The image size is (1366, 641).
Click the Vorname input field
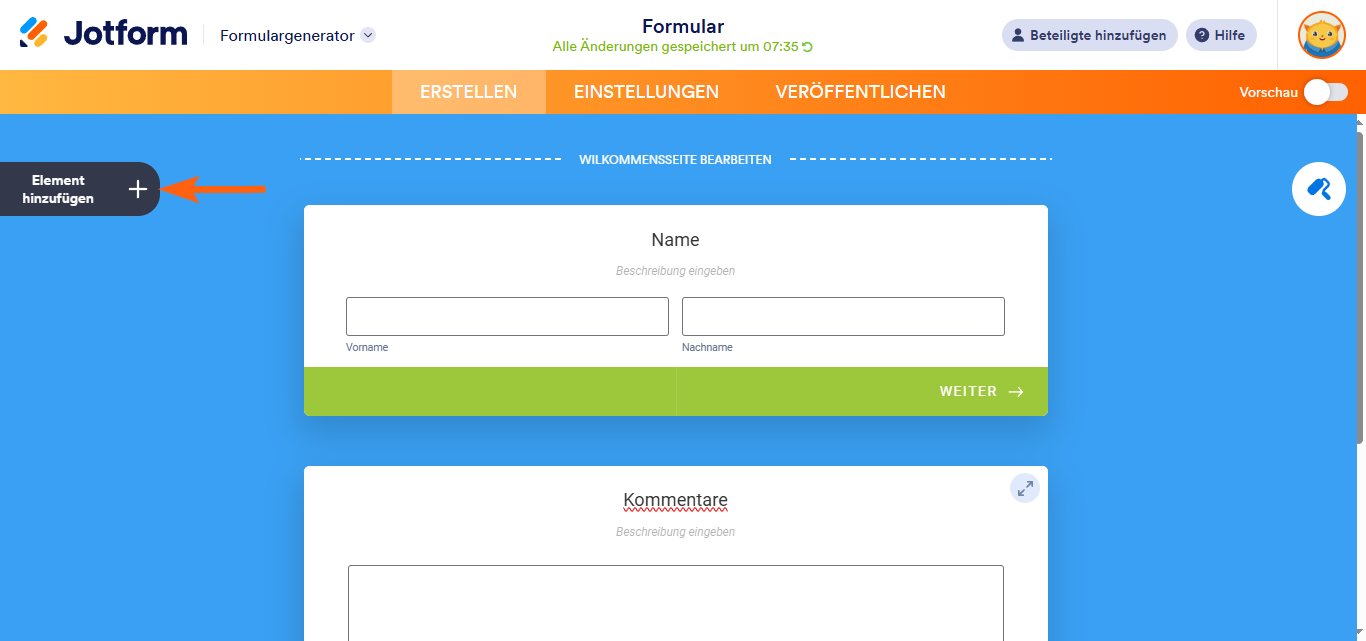tap(506, 316)
